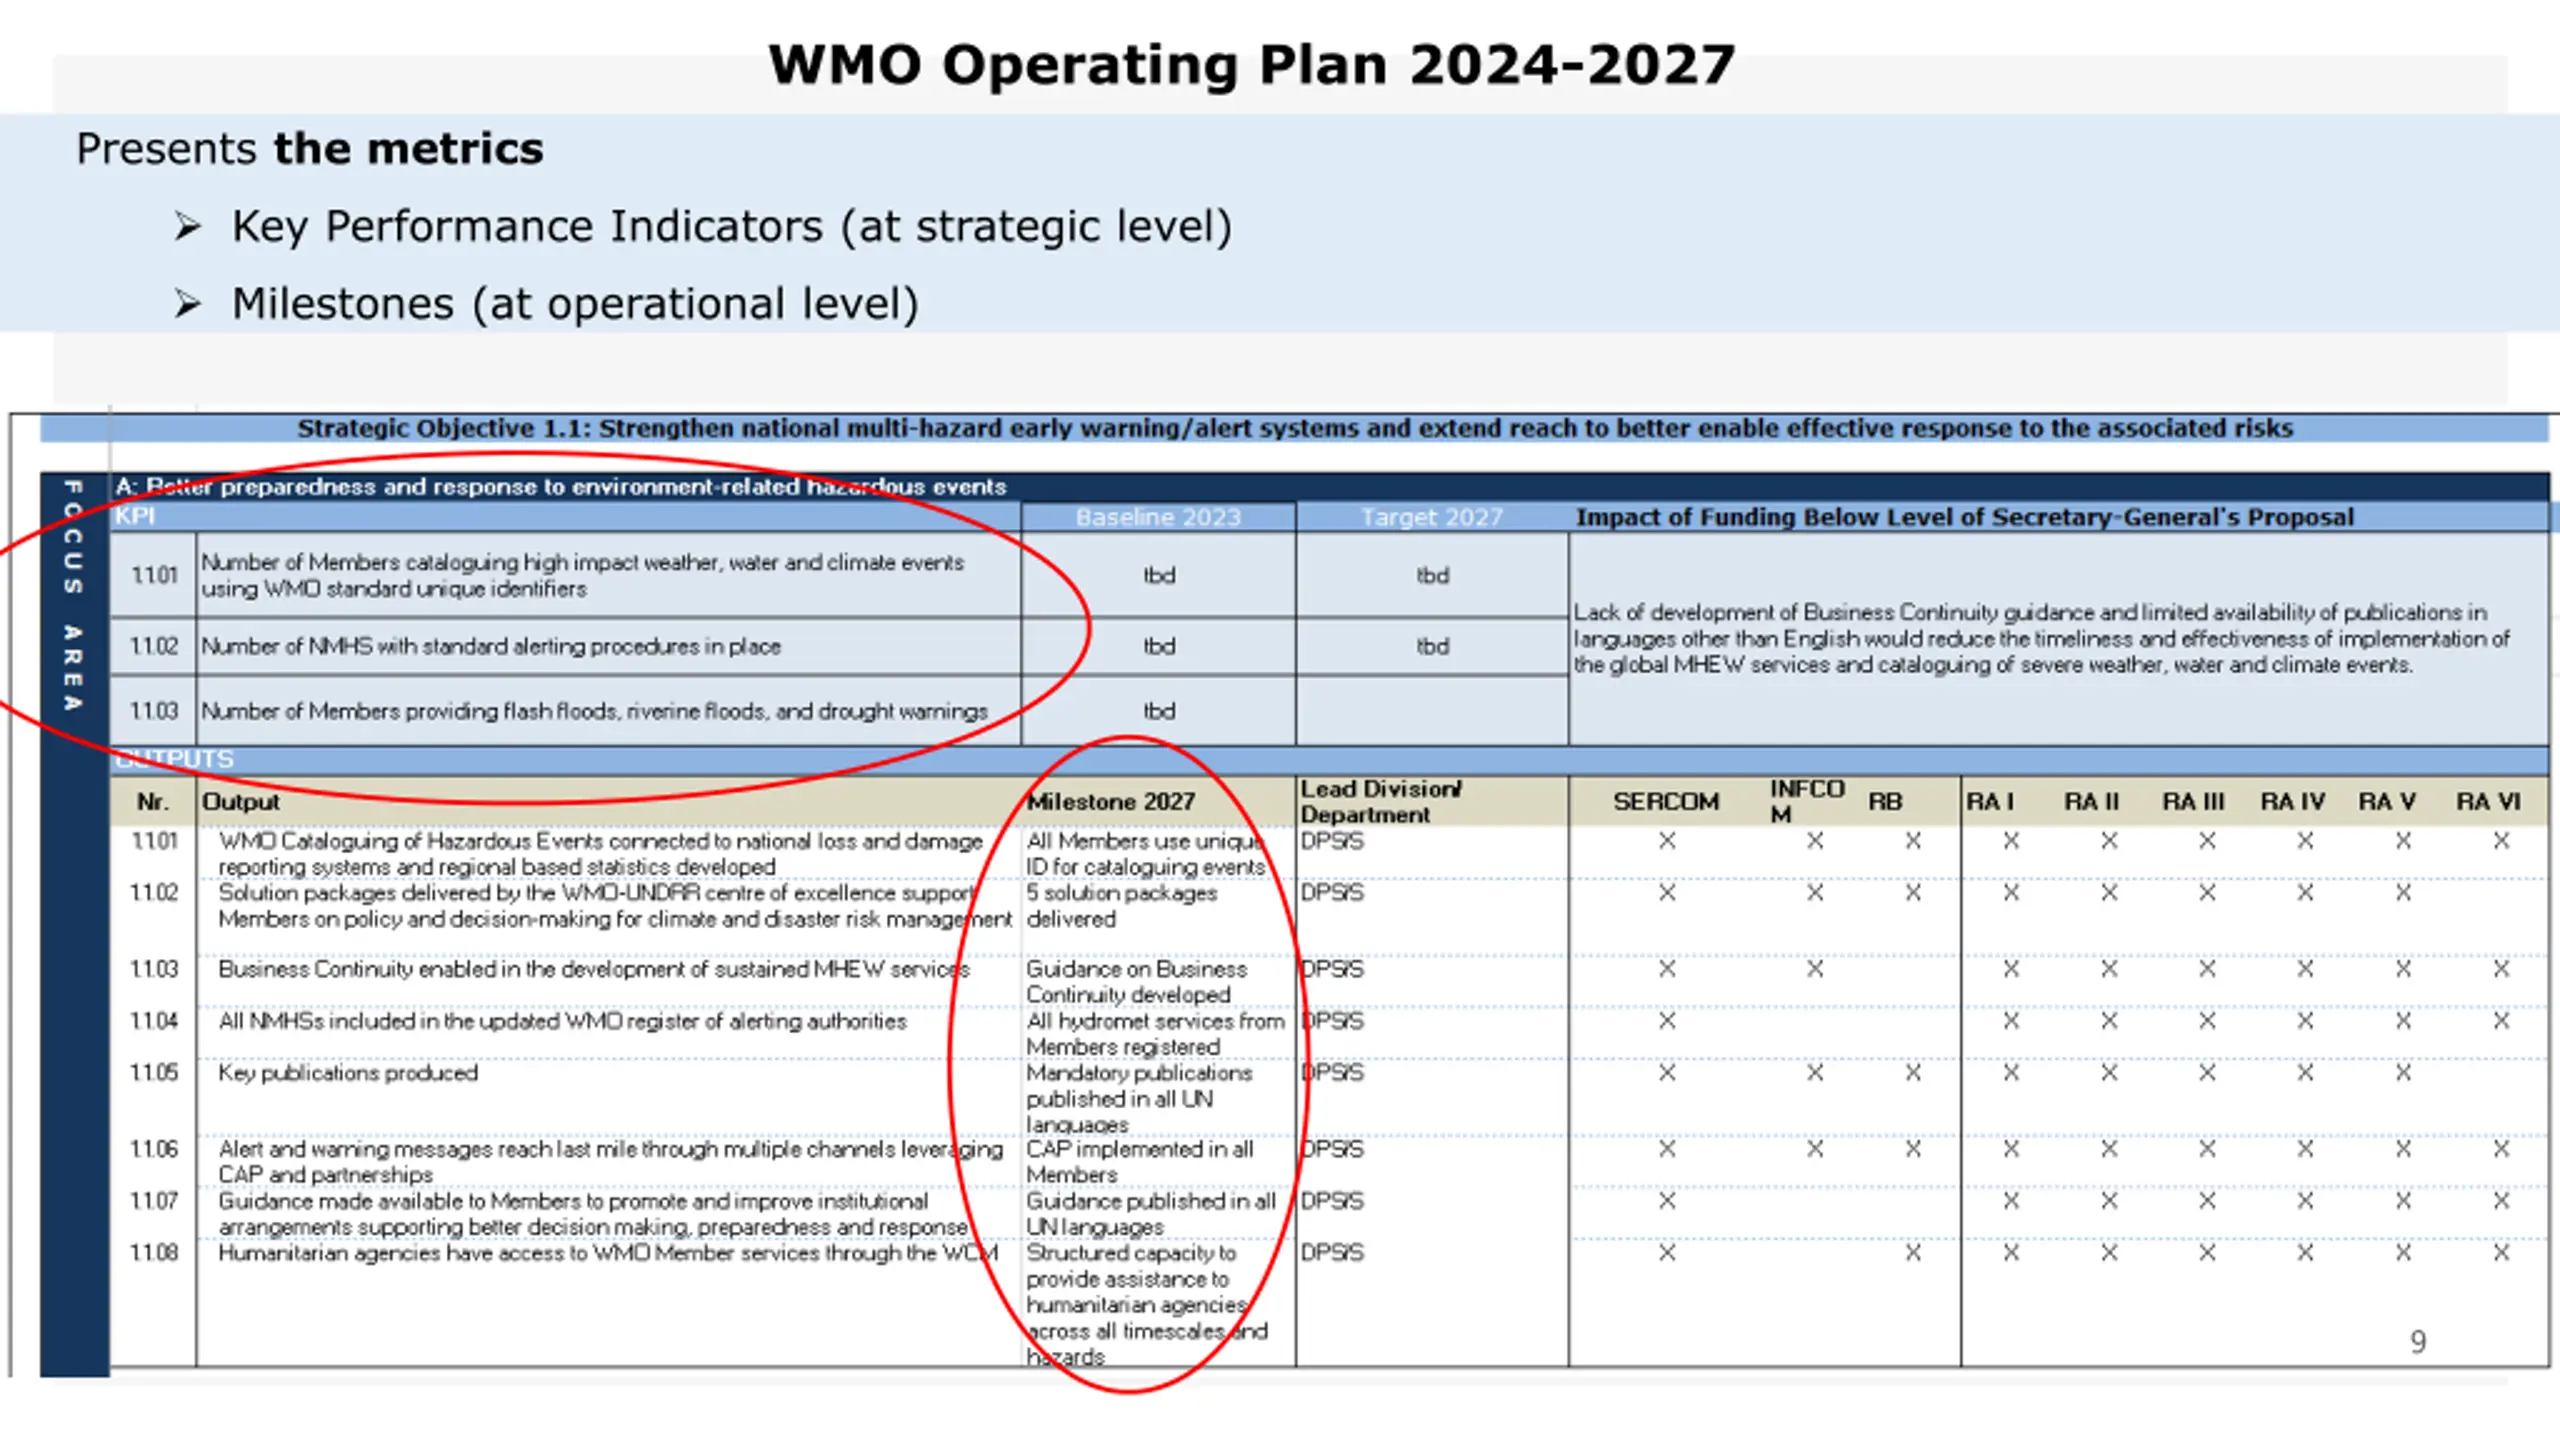Click the 'Output' column header
The height and width of the screenshot is (1440, 2560).
pos(241,802)
